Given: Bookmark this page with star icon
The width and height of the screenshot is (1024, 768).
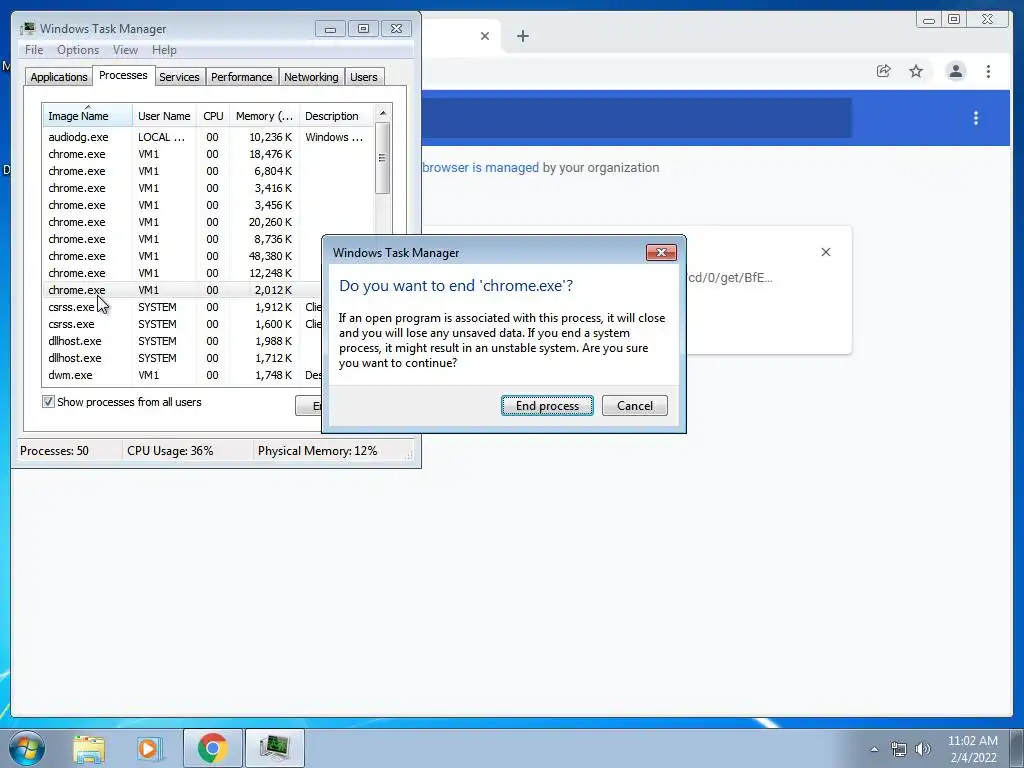Looking at the screenshot, I should [x=916, y=71].
